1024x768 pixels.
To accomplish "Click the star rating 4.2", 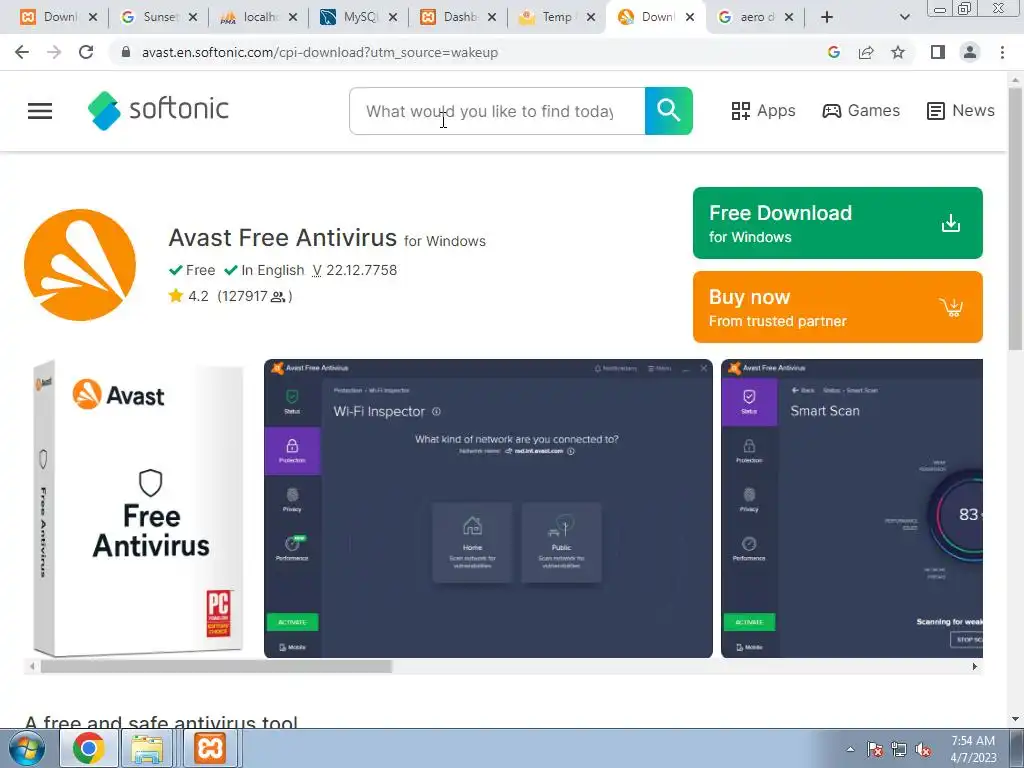I will coord(189,296).
